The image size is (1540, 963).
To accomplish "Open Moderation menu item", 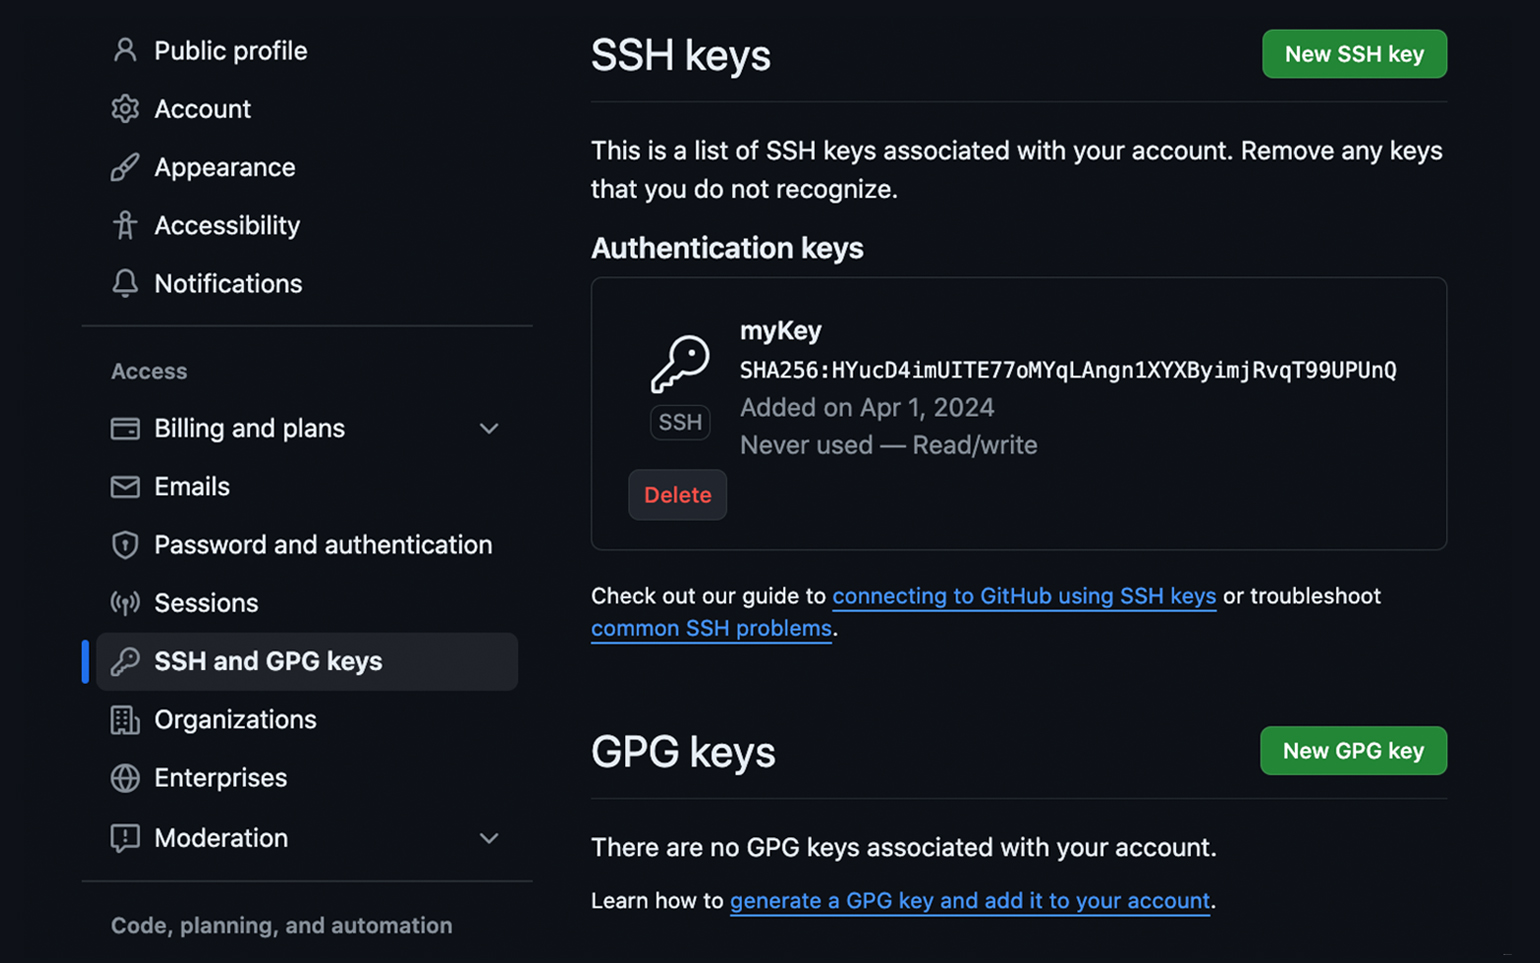I will (306, 838).
